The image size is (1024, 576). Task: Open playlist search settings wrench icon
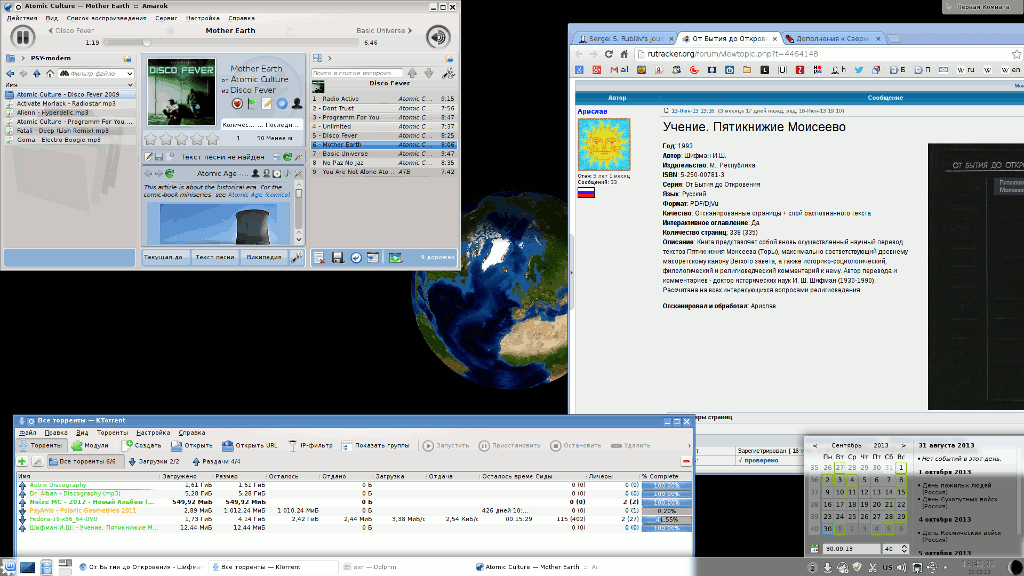[448, 73]
